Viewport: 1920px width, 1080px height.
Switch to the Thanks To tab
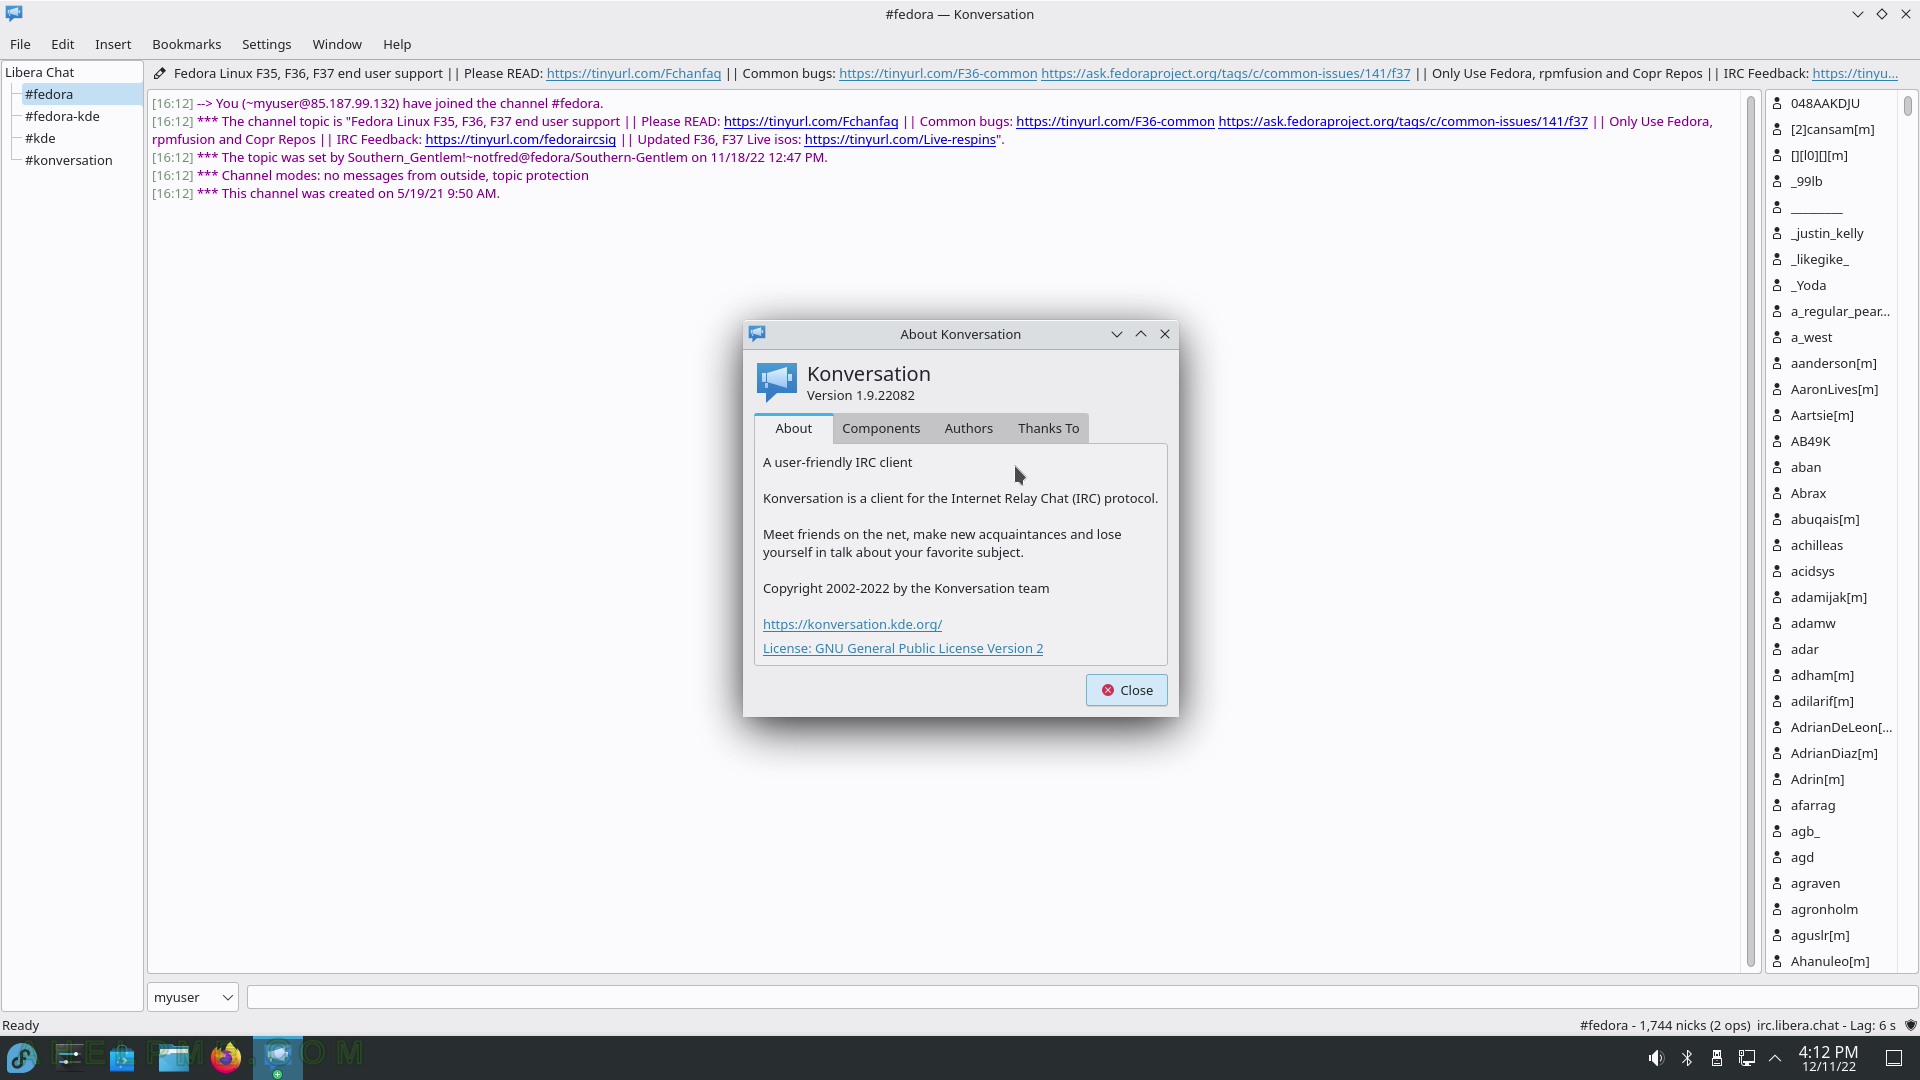click(x=1048, y=428)
